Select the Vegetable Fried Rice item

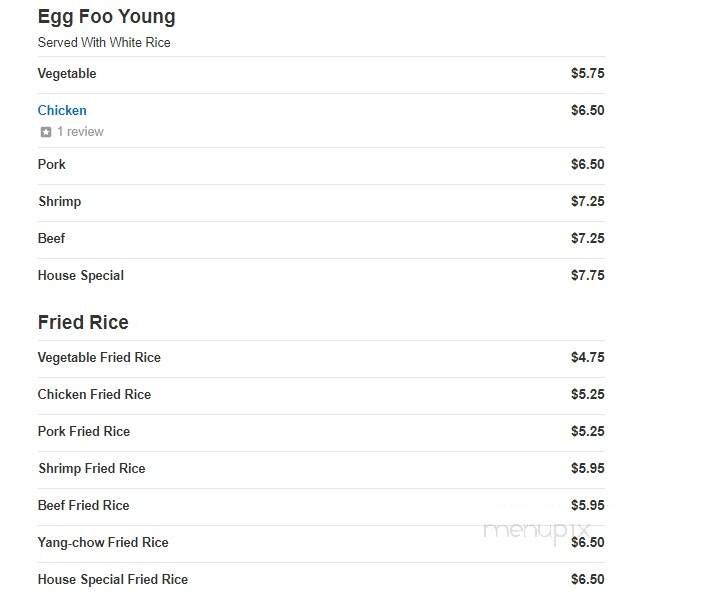99,357
